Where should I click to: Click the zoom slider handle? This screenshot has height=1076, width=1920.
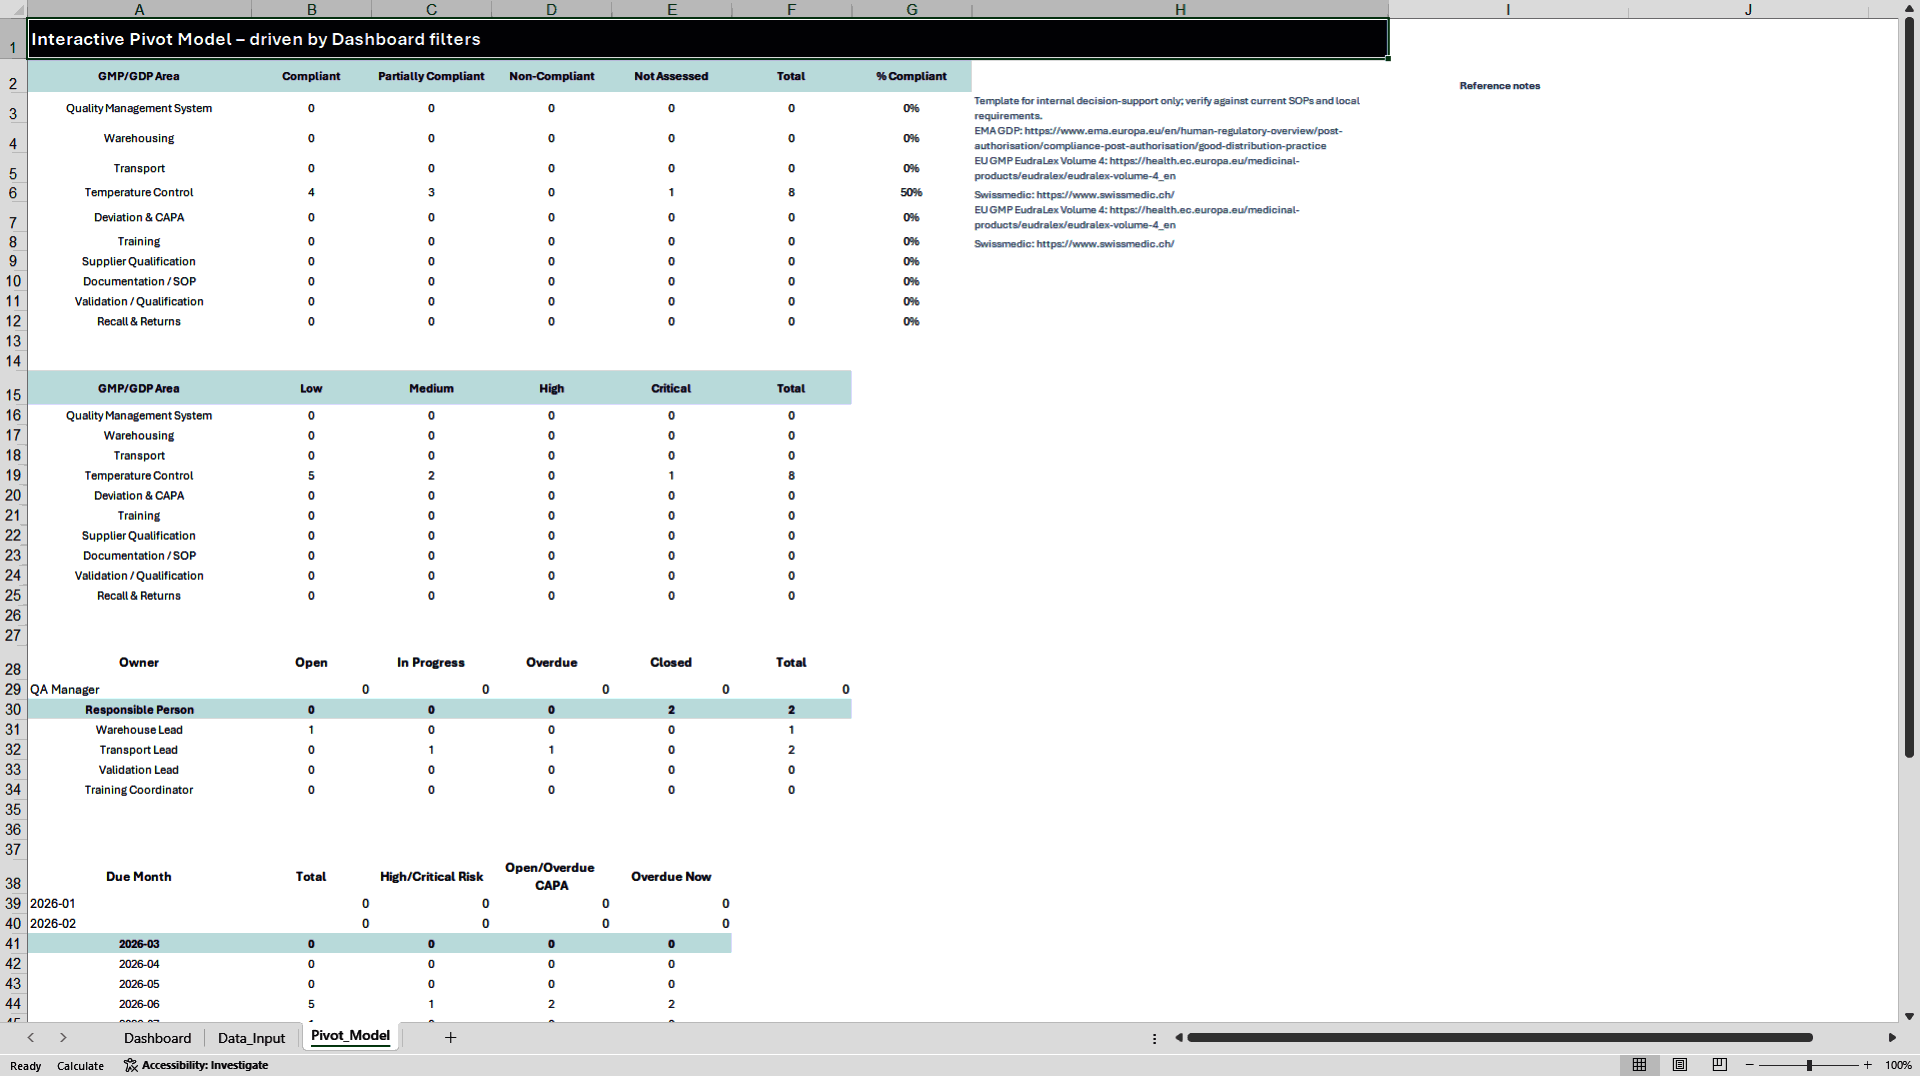(x=1809, y=1065)
